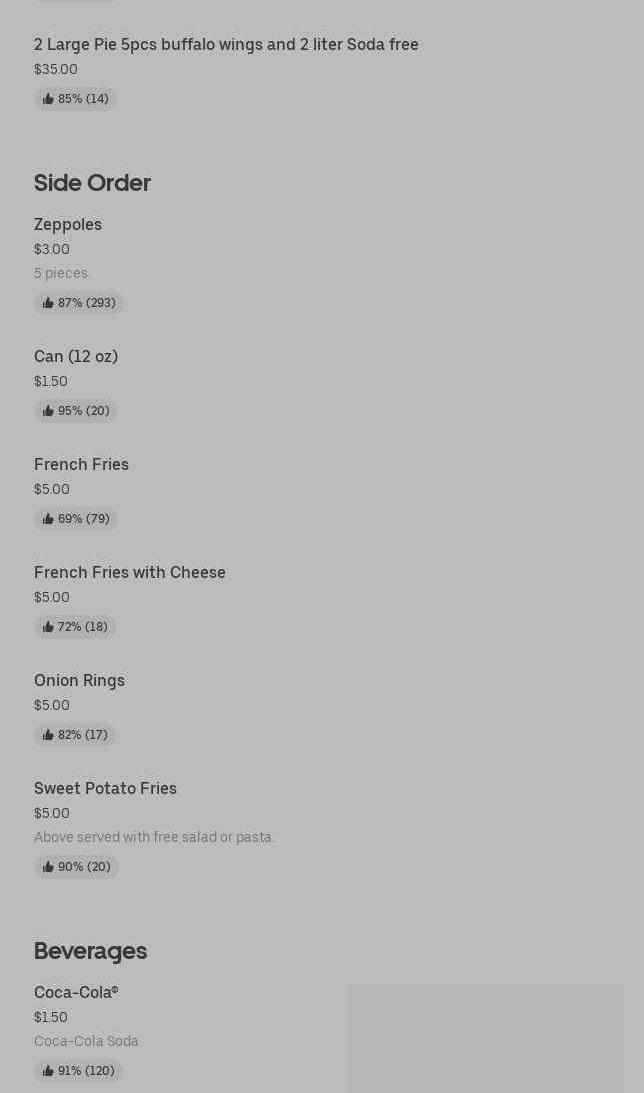
Task: Open the Sweet Potato Fries item
Action: point(105,788)
